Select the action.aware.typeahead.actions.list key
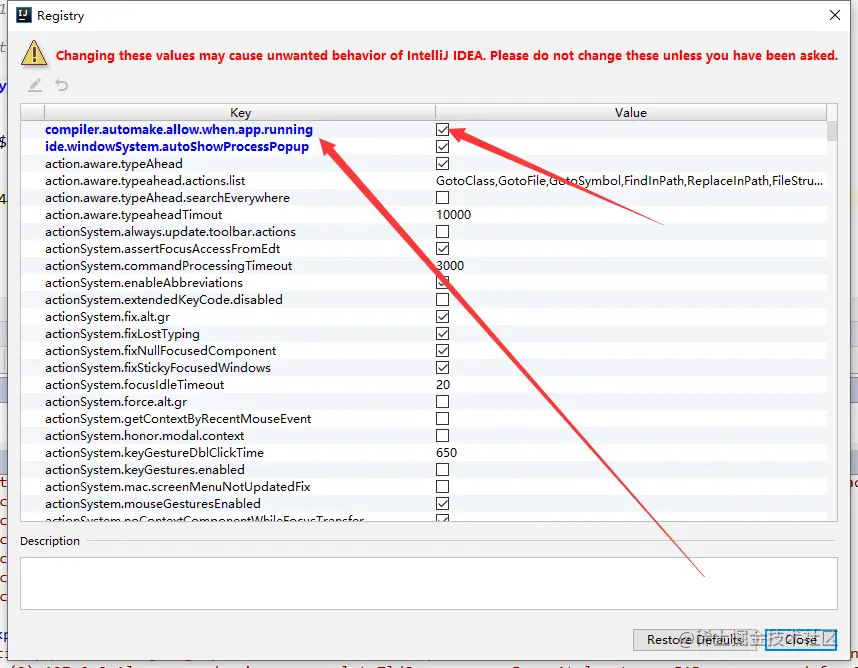 [145, 181]
